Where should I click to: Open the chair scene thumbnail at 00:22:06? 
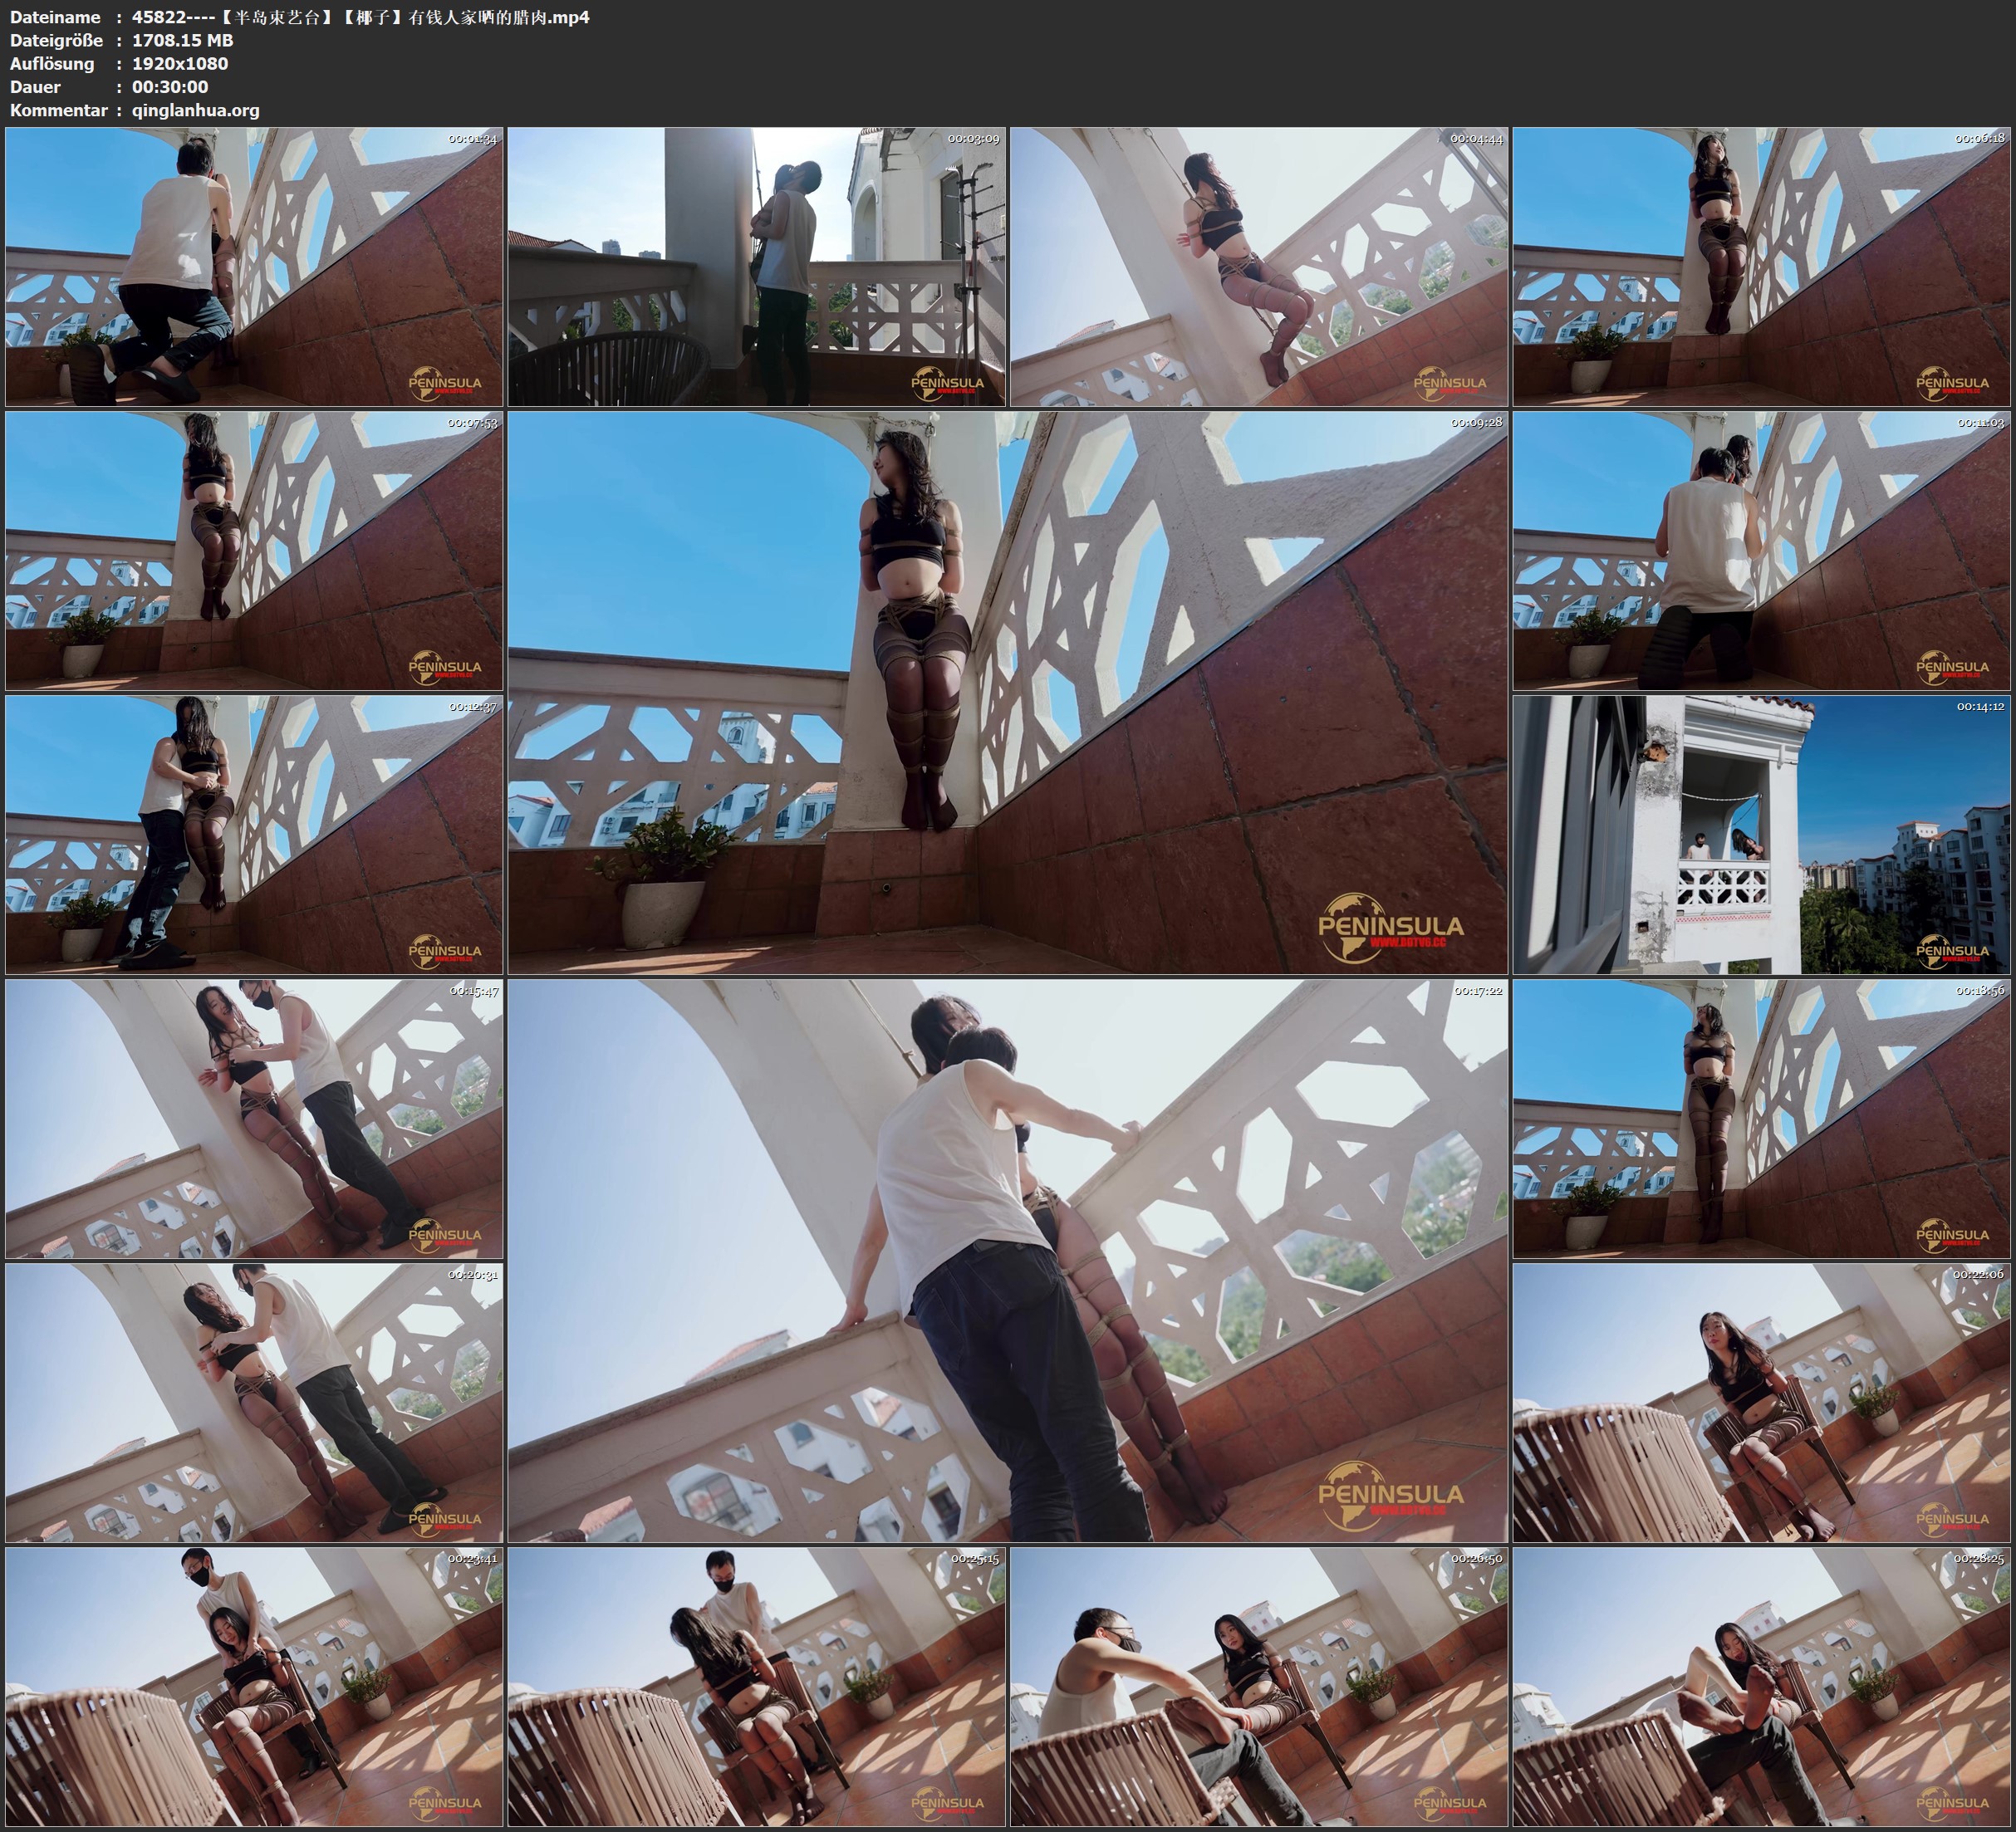coord(1761,1402)
